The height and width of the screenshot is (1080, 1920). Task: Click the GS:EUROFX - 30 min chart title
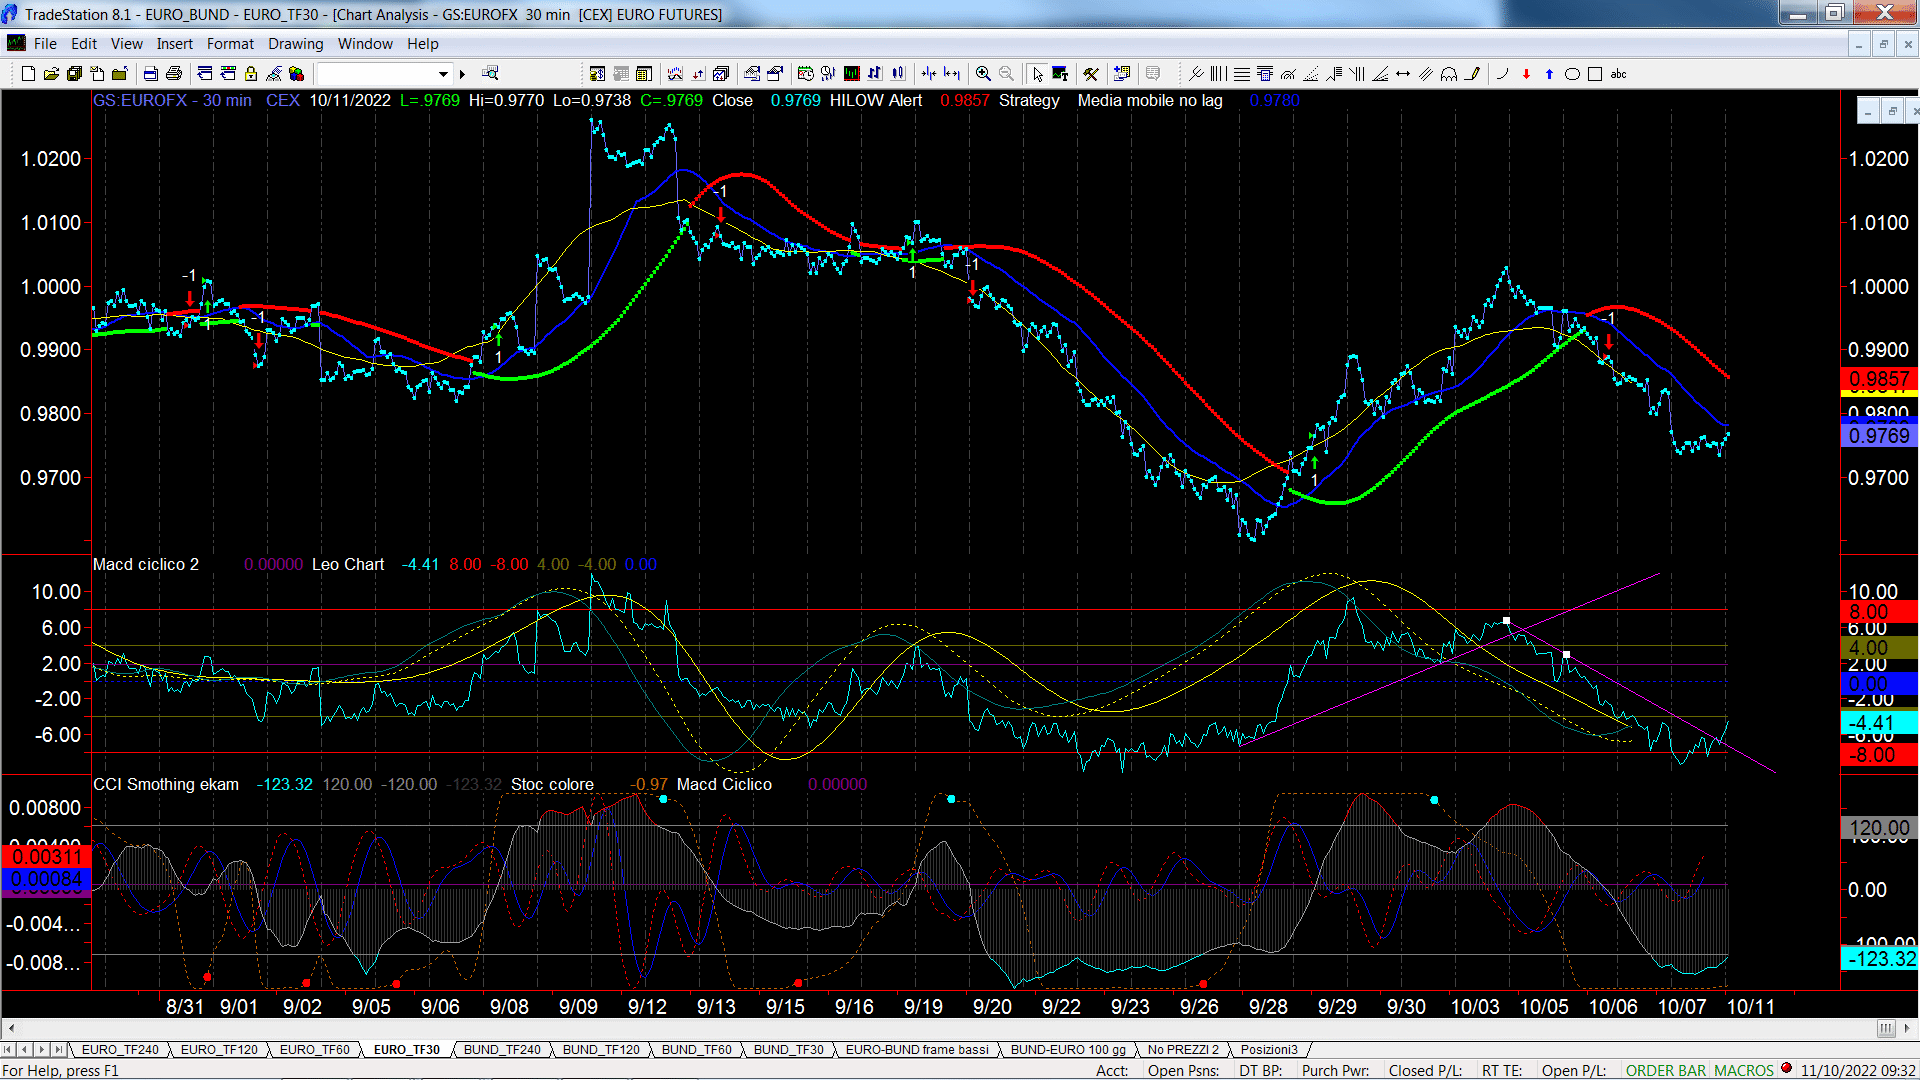pos(172,100)
